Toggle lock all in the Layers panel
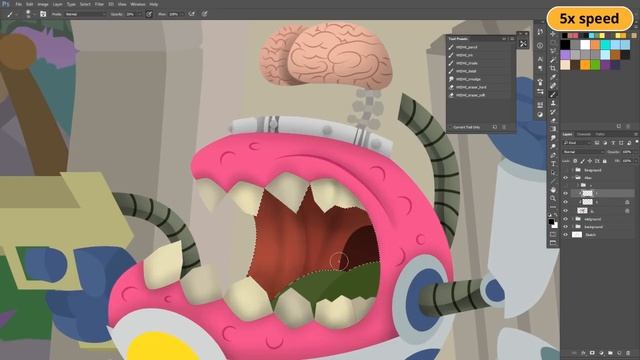This screenshot has width=640, height=360. (x=604, y=161)
